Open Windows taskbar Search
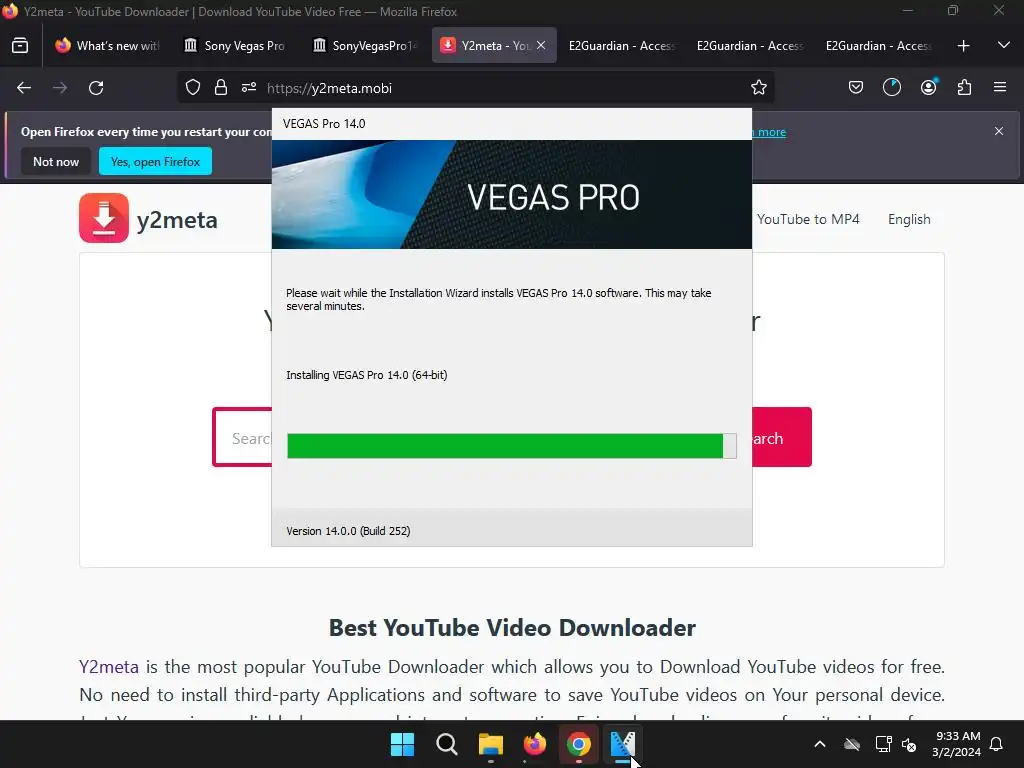This screenshot has width=1024, height=768. click(x=447, y=744)
